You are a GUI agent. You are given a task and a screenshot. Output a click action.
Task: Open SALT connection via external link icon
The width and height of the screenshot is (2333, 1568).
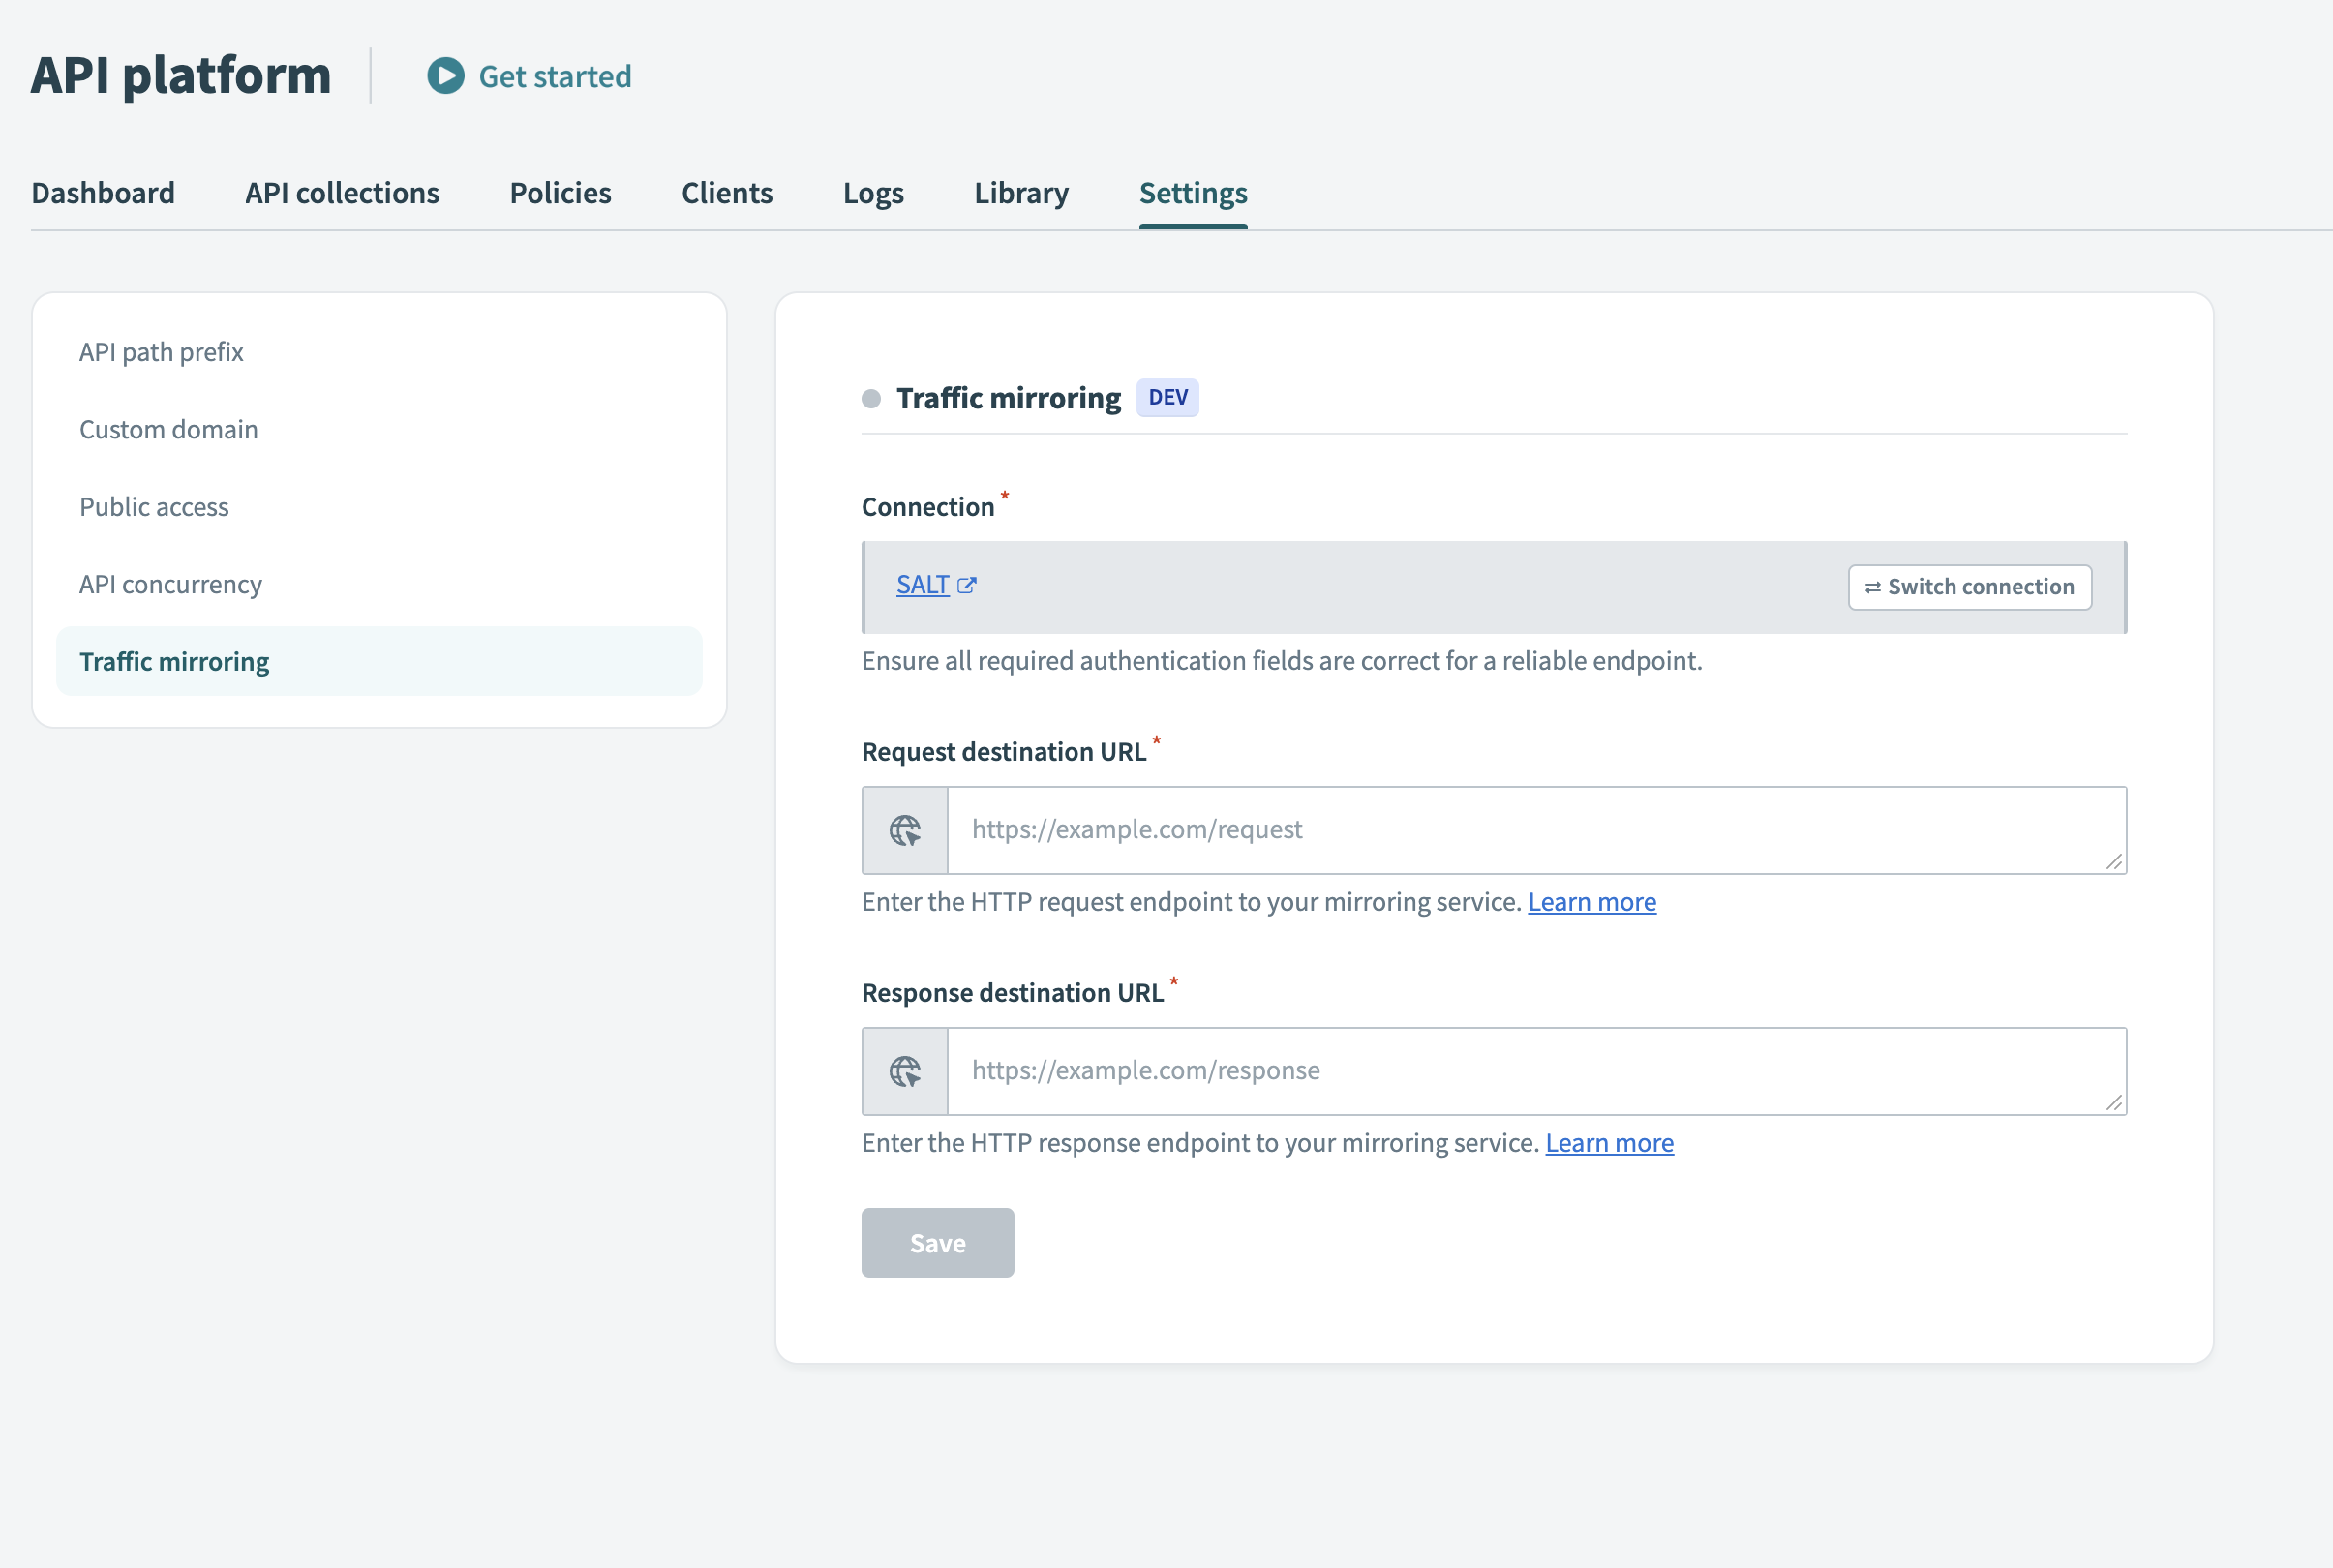pos(968,585)
